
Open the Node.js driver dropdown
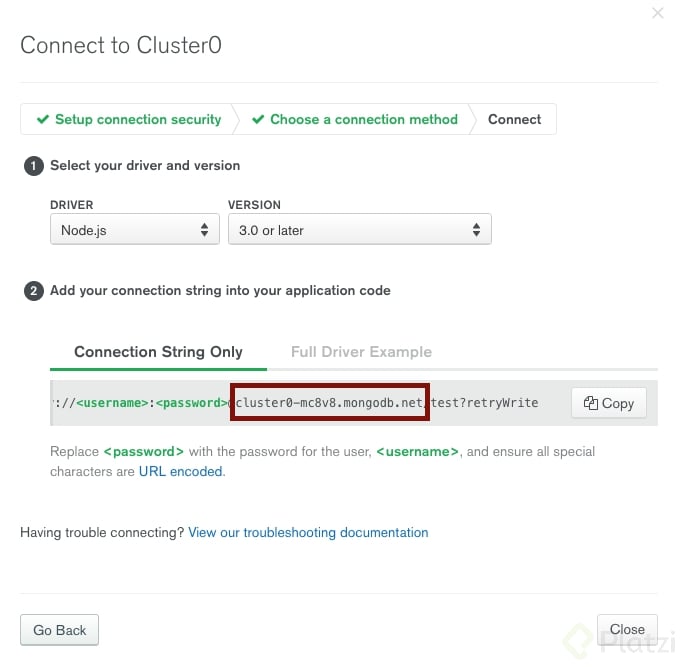tap(135, 229)
